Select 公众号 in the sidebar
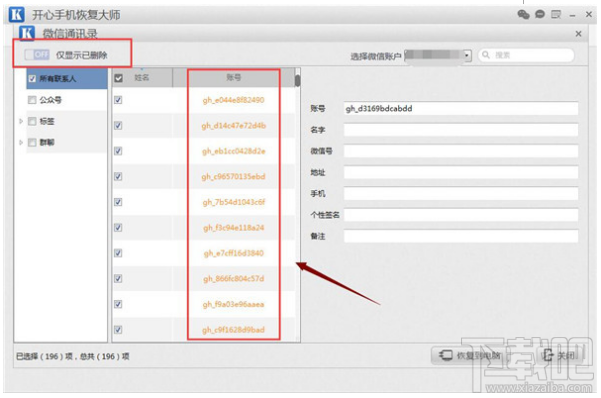Viewport: 601px width, 398px height. (50, 100)
